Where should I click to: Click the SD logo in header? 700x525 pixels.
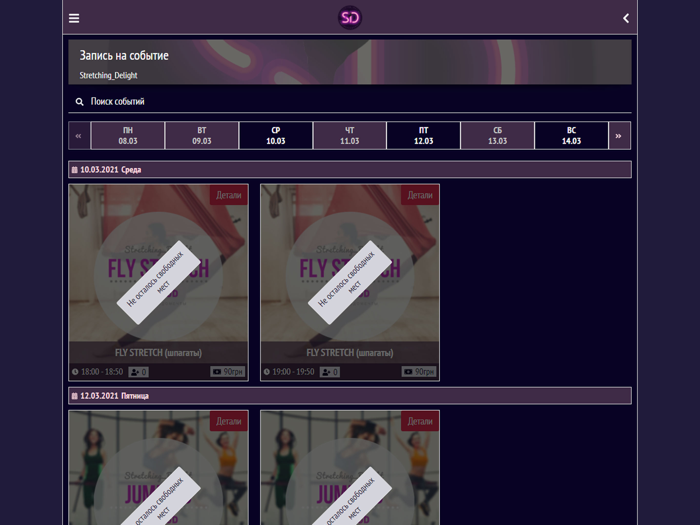tap(350, 18)
